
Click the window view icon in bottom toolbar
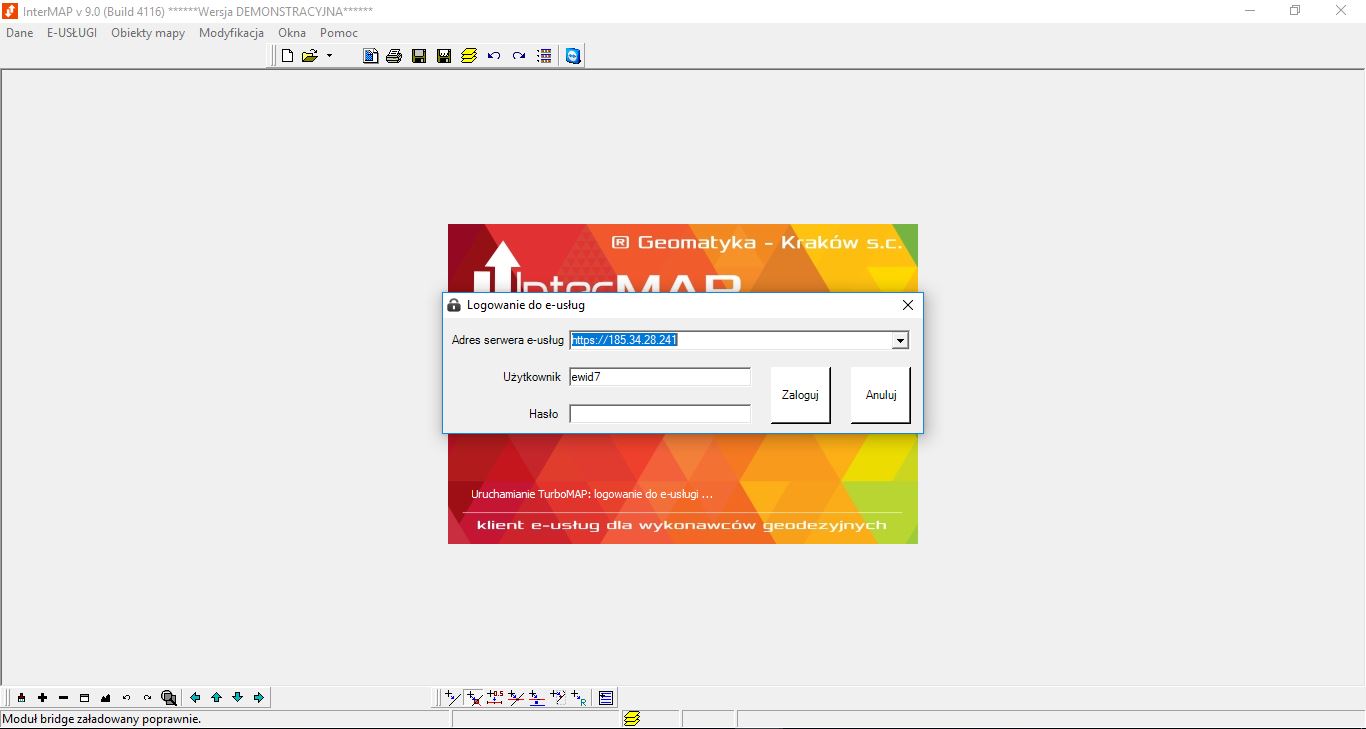(84, 697)
